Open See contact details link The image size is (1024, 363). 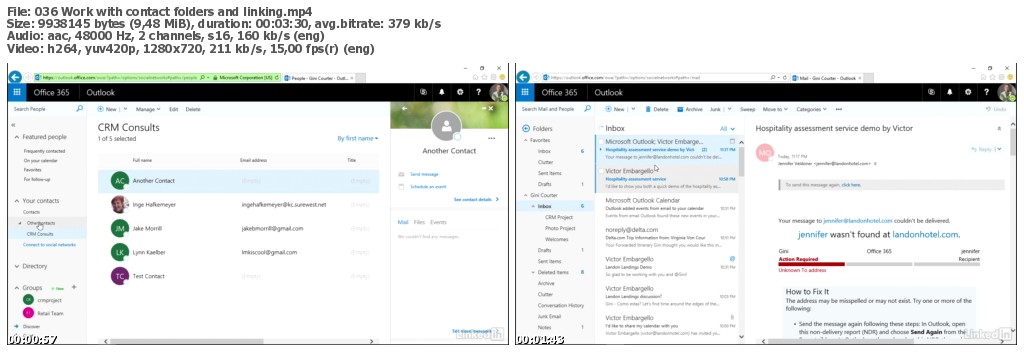(x=476, y=199)
